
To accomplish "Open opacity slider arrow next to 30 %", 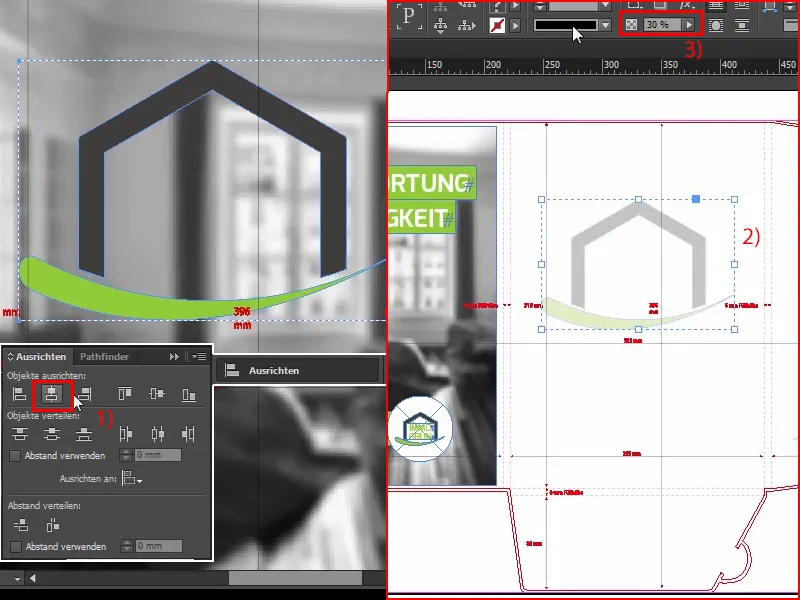I will coord(689,24).
